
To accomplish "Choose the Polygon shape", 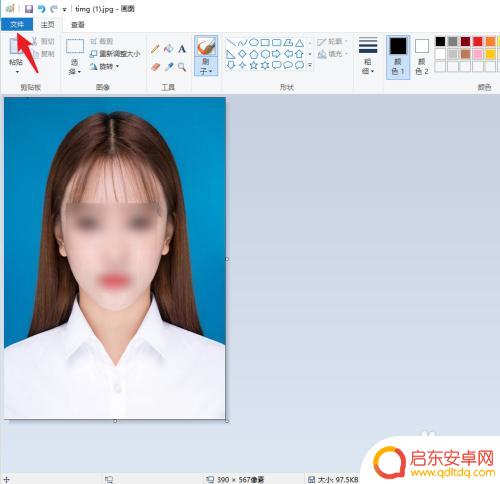I will pyautogui.click(x=288, y=43).
